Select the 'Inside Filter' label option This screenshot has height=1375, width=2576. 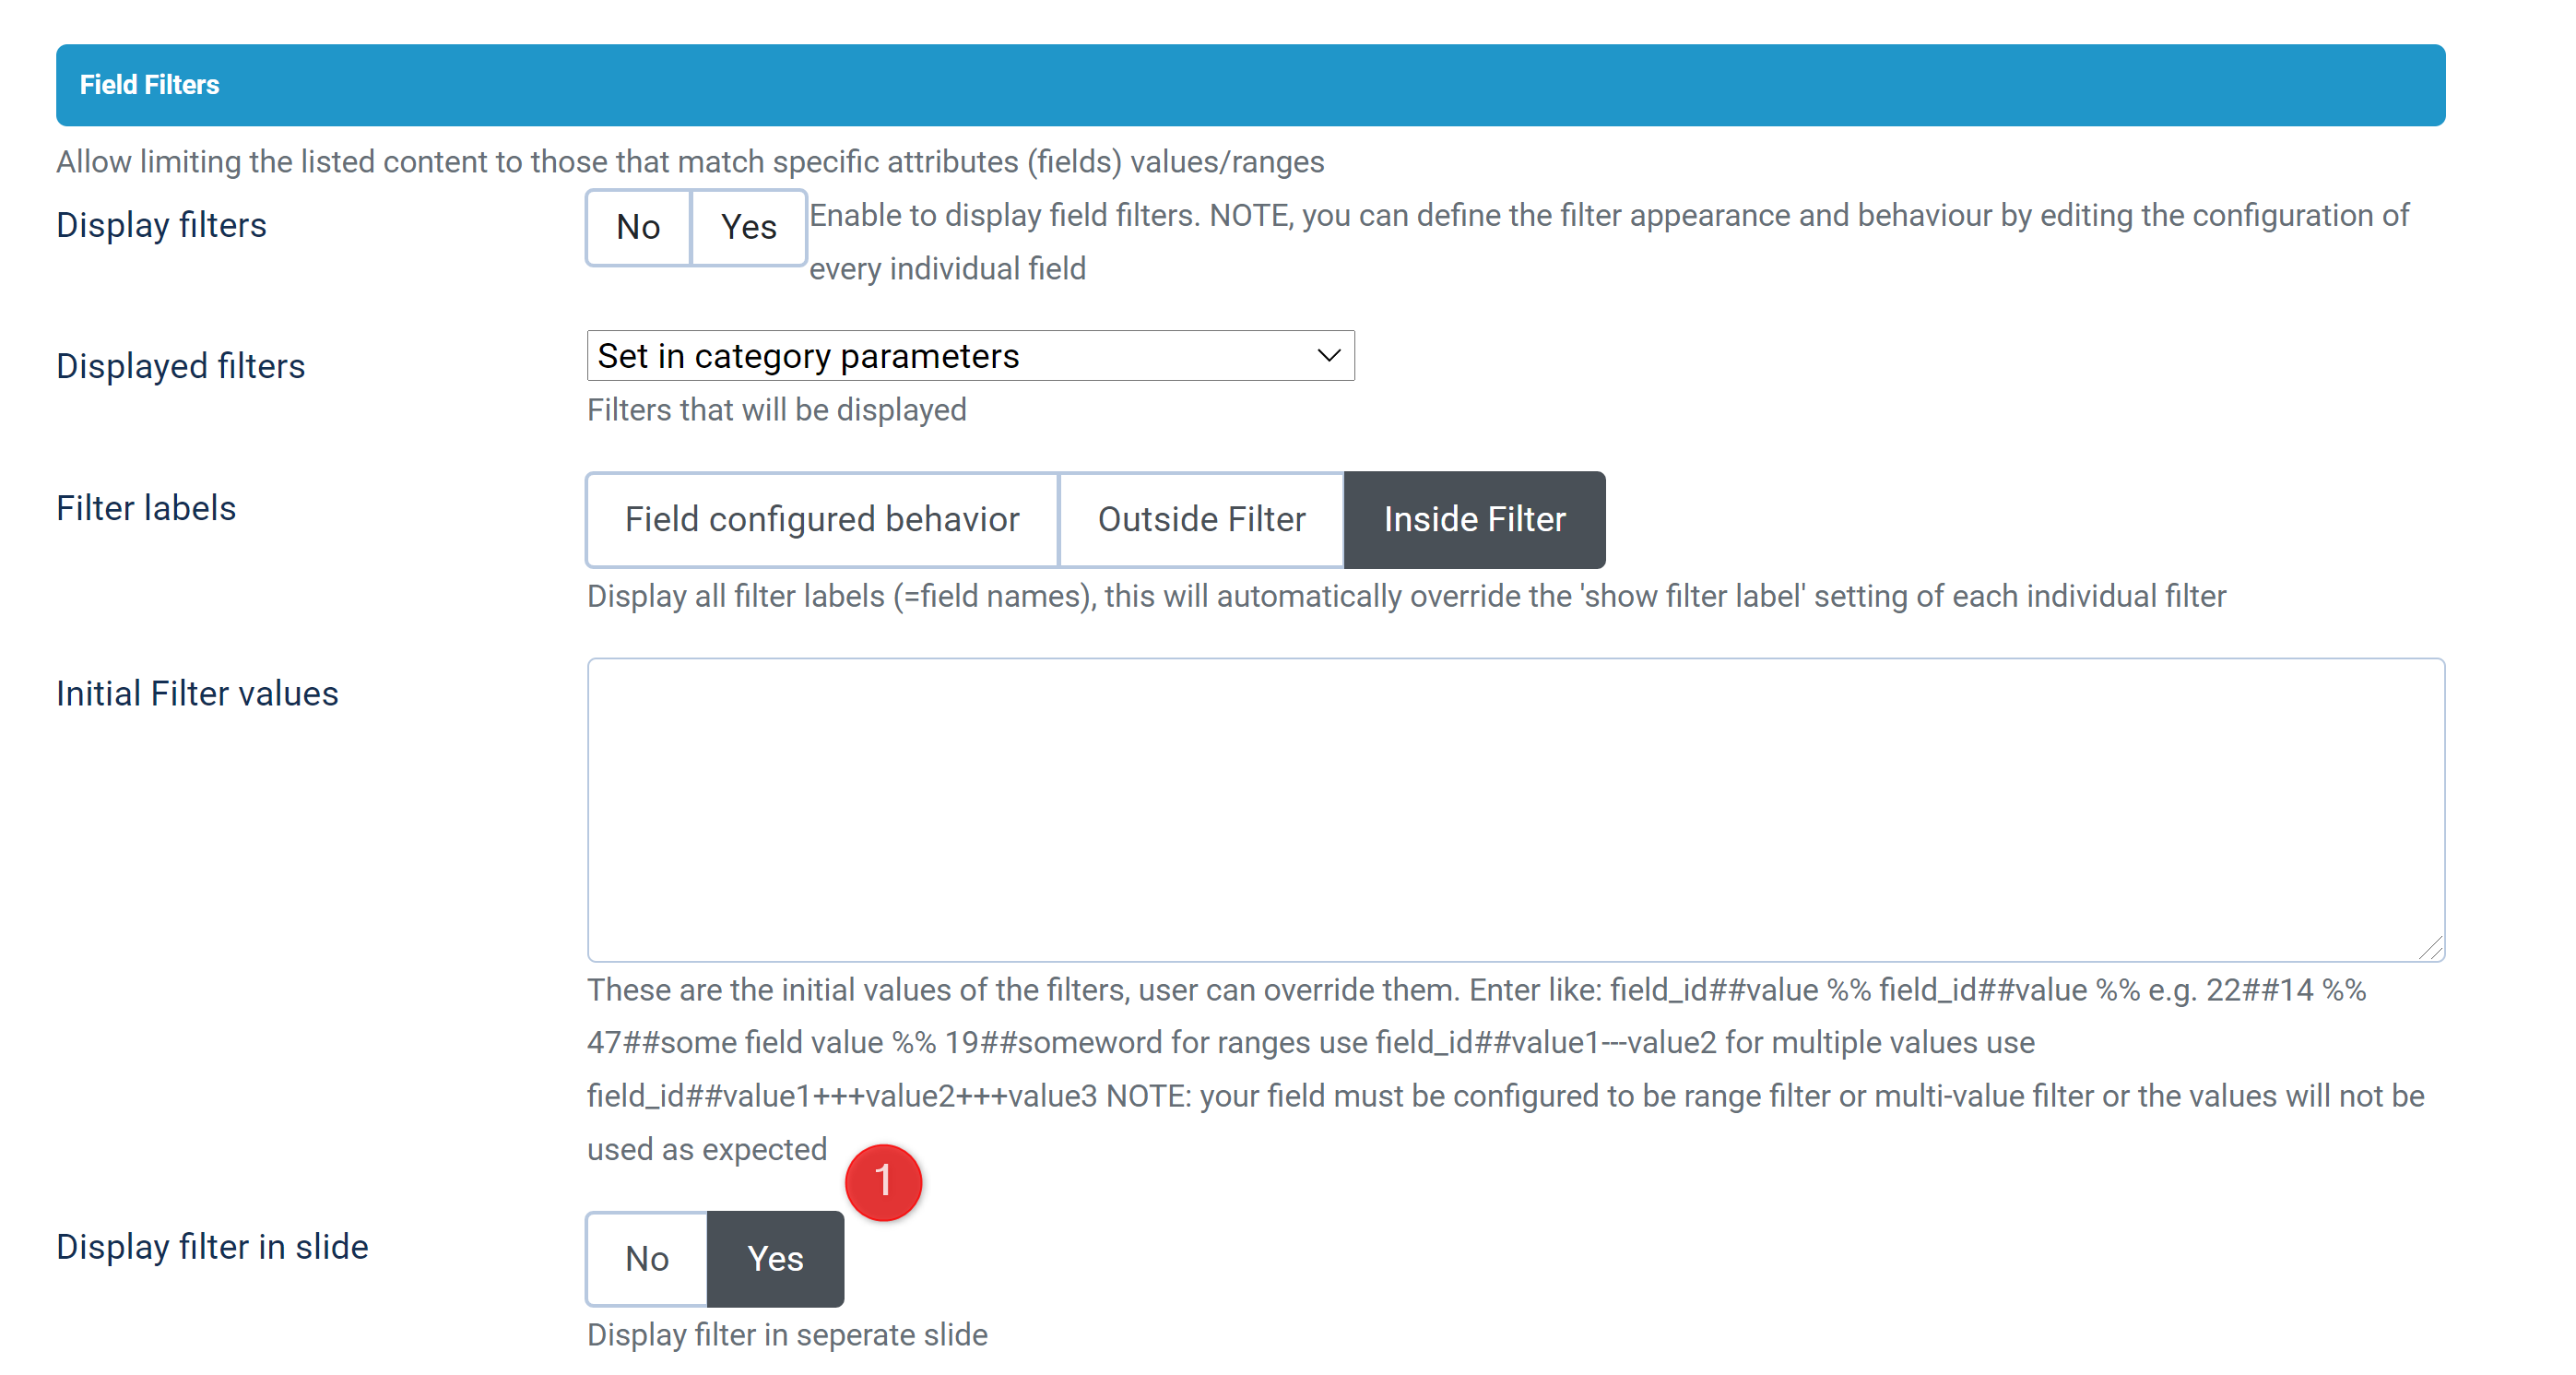click(1474, 520)
